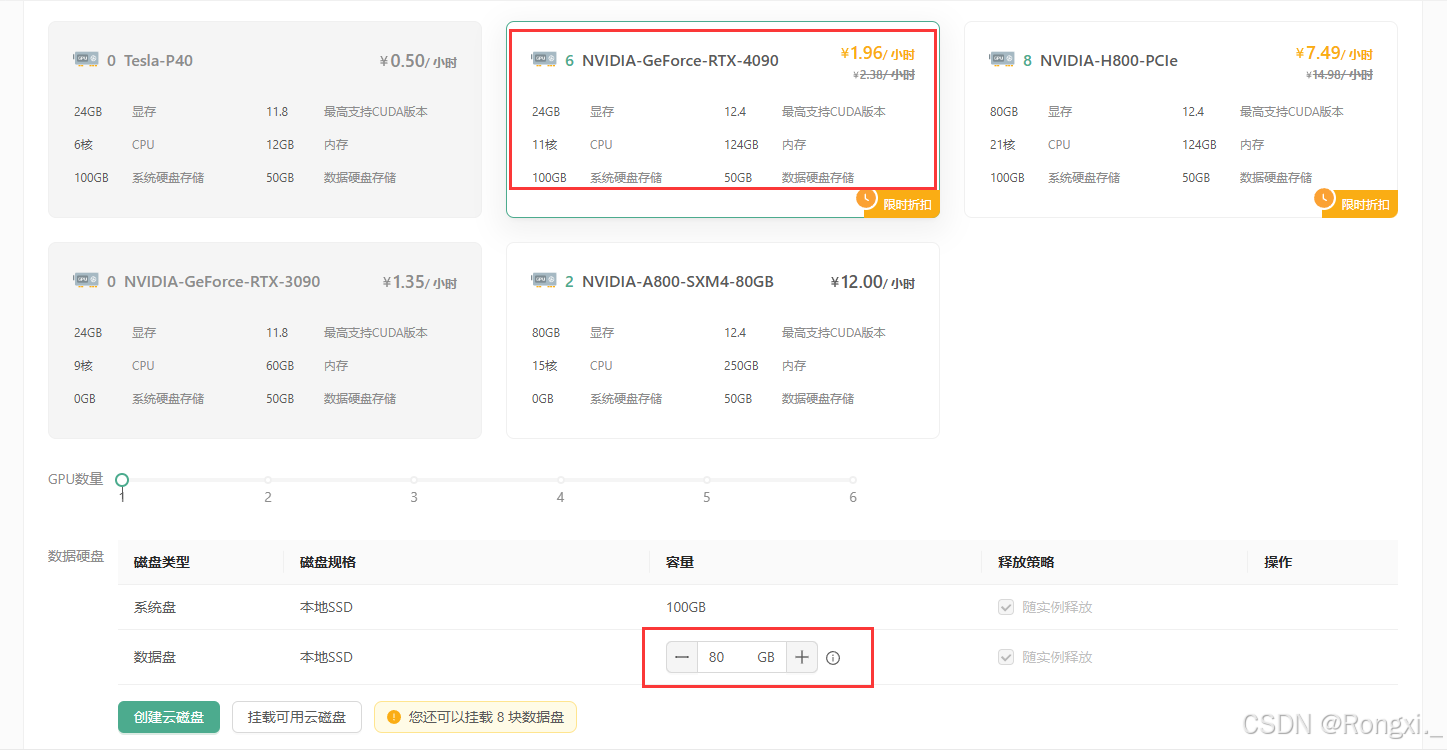1447x750 pixels.
Task: Click the clock icon on the H800-PCIe discount badge
Action: pos(1325,198)
